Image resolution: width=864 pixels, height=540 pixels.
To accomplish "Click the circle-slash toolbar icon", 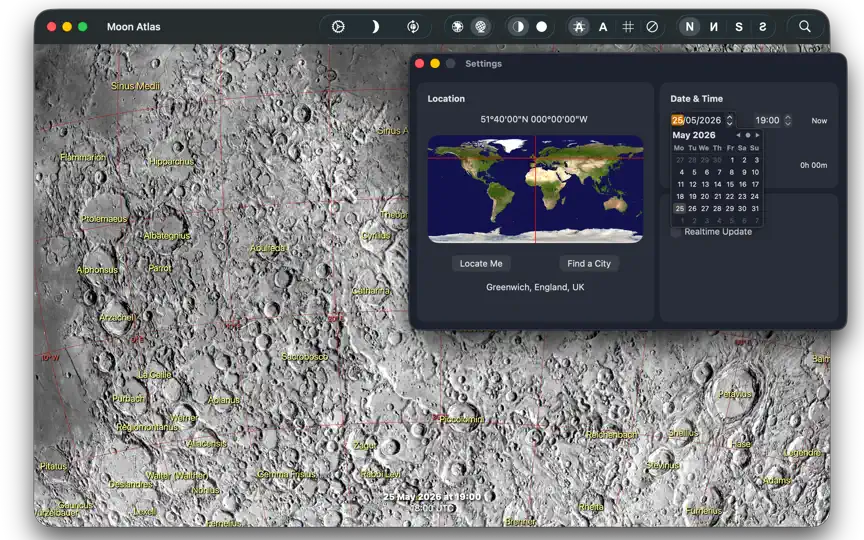I will 652,26.
